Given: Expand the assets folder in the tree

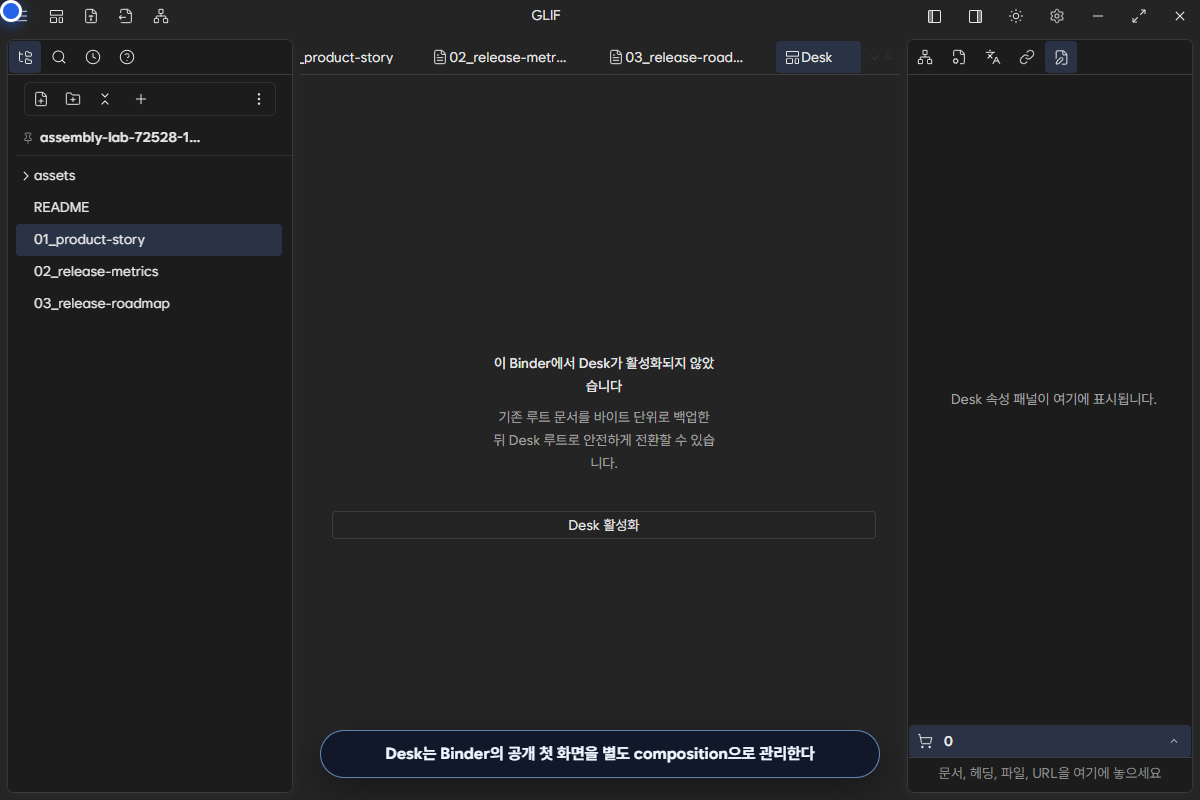Looking at the screenshot, I should coord(149,175).
